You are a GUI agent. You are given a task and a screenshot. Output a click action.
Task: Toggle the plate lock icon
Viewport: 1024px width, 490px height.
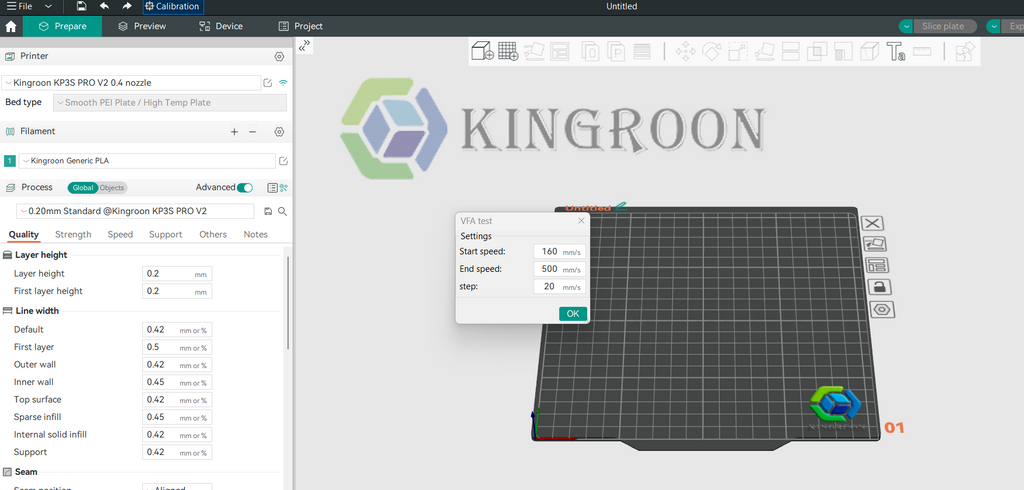[x=880, y=287]
